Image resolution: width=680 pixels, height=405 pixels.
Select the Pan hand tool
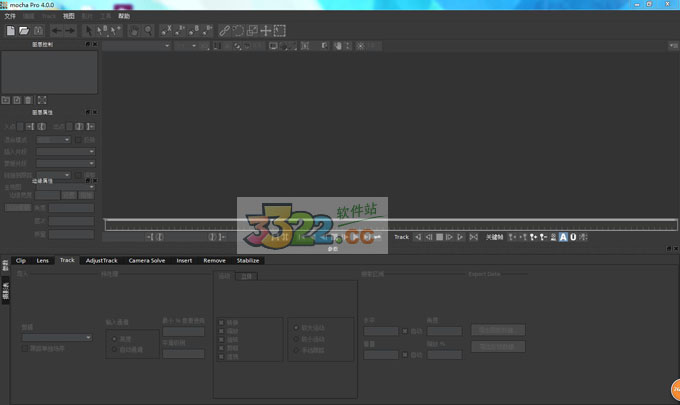tap(132, 31)
